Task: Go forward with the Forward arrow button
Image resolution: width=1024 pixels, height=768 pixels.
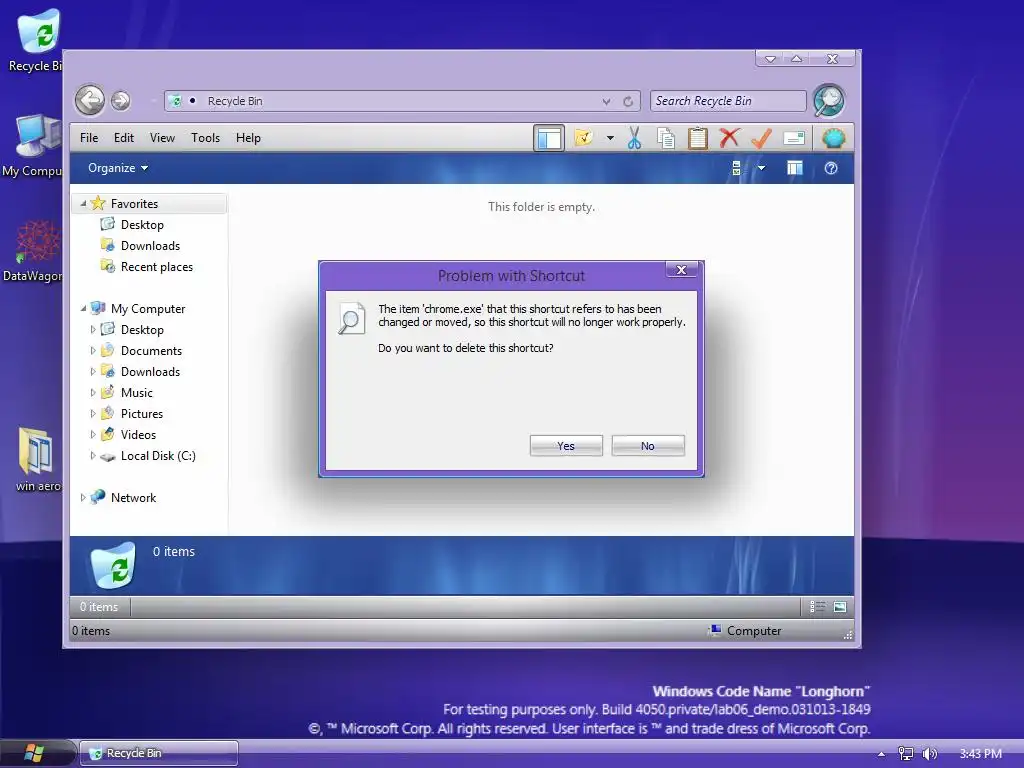Action: (x=120, y=101)
